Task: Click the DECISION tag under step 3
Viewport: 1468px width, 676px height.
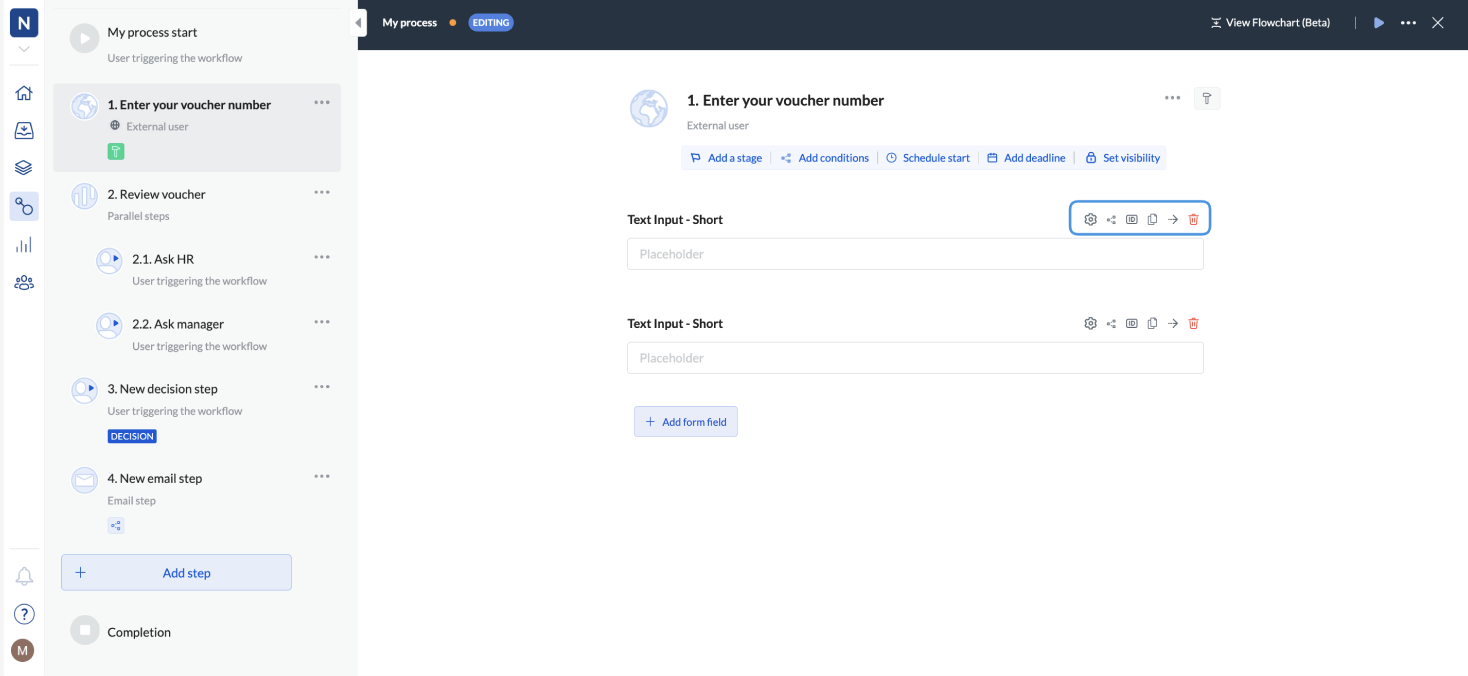Action: coord(132,436)
